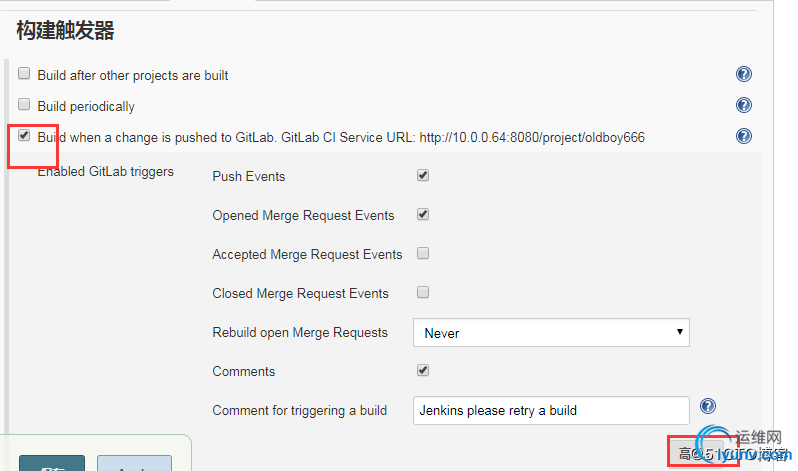
Task: Click help icon beside Jenkins retry comment field
Action: [707, 406]
